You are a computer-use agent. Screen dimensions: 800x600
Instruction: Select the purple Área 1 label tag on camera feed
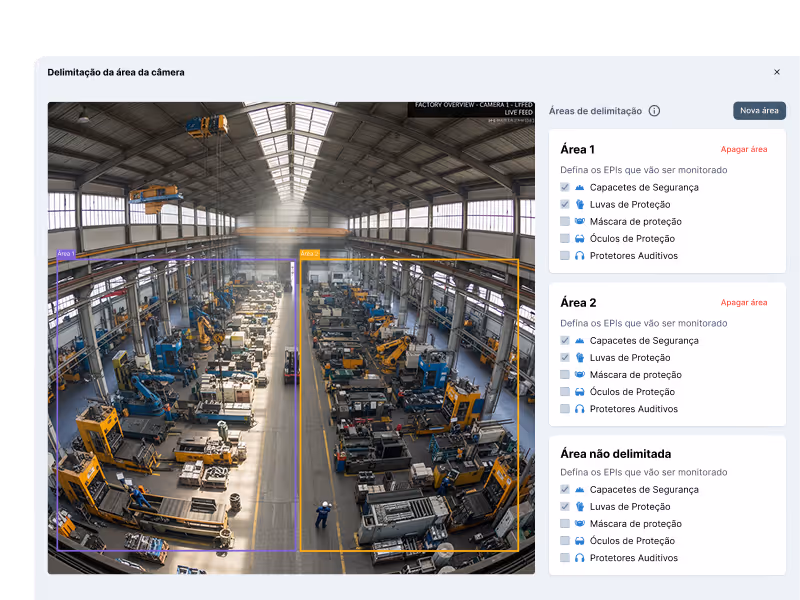pyautogui.click(x=66, y=254)
